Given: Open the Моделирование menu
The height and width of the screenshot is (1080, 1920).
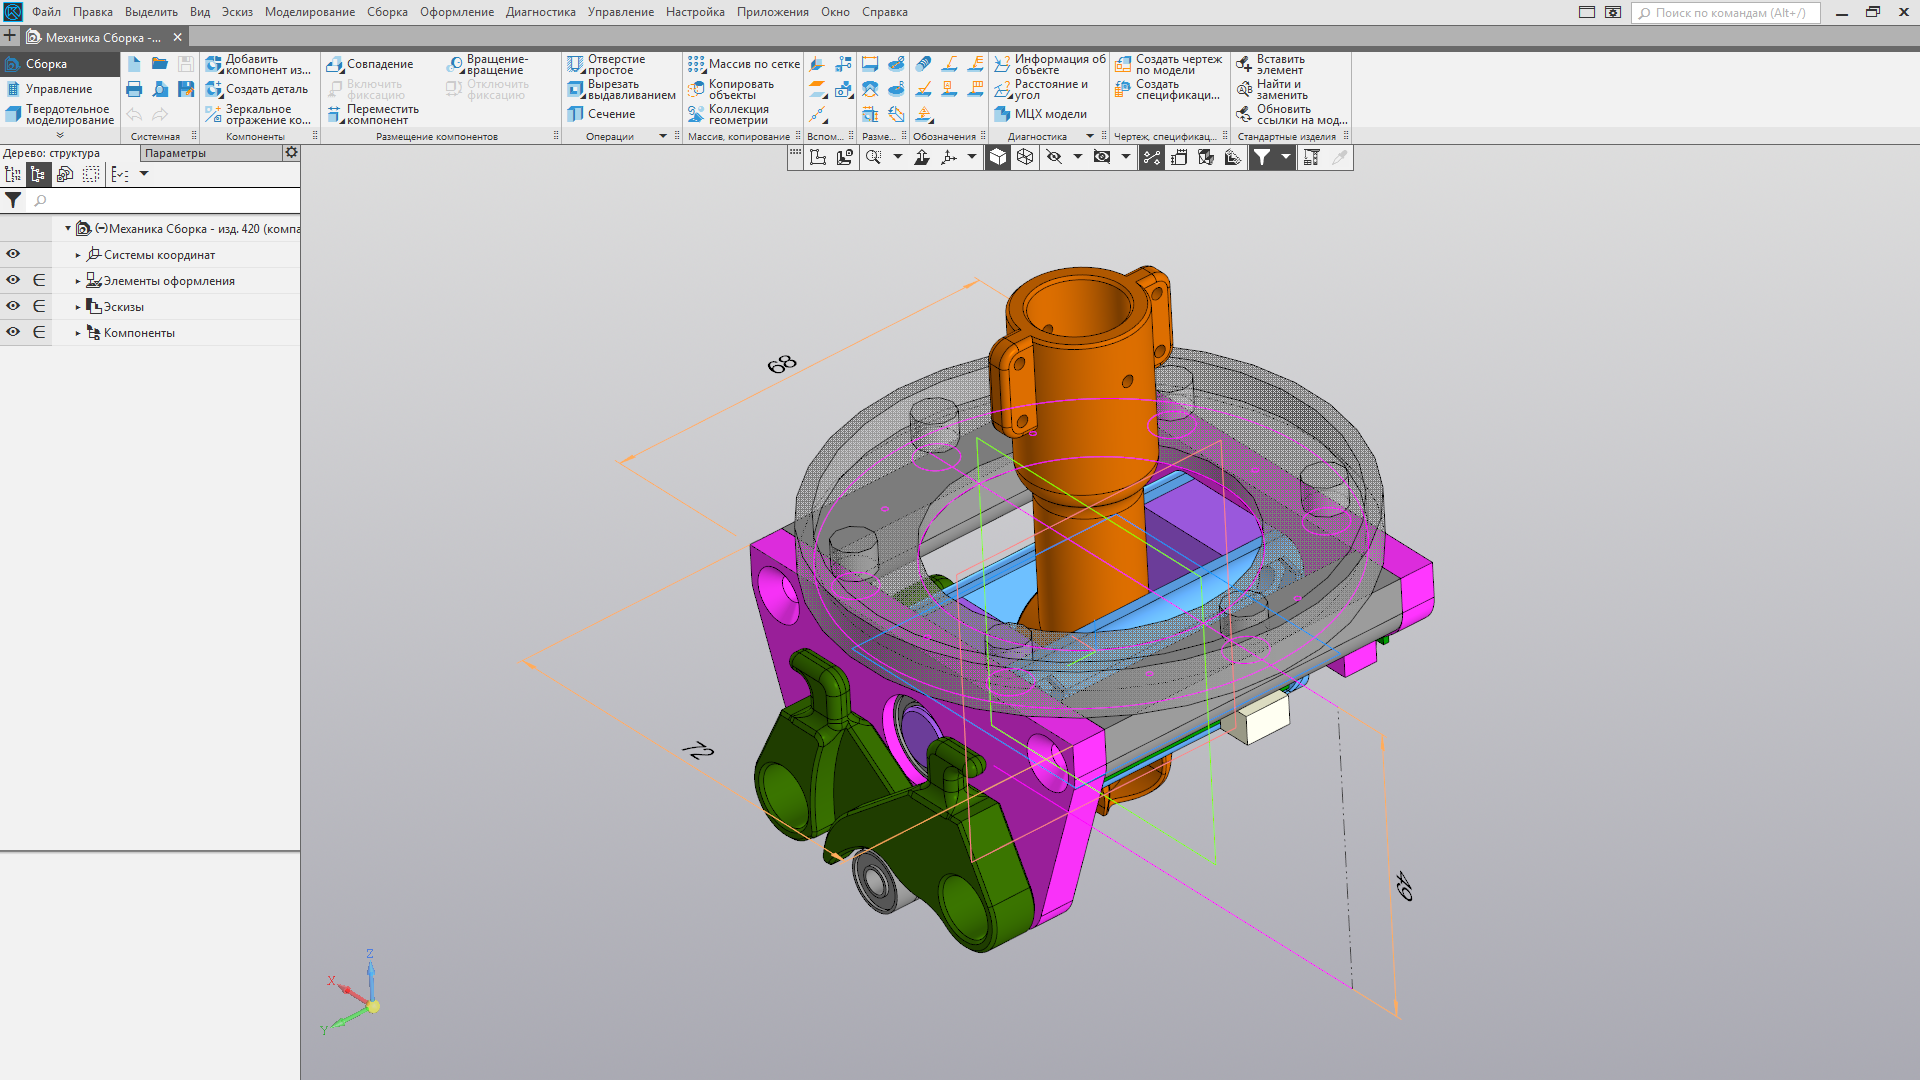Looking at the screenshot, I should click(x=309, y=12).
